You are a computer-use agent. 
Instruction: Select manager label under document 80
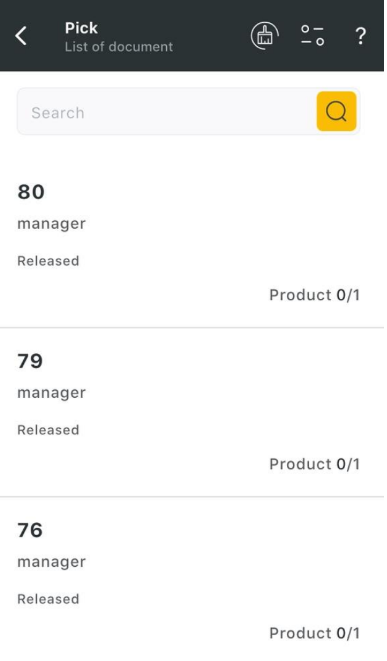tap(51, 224)
